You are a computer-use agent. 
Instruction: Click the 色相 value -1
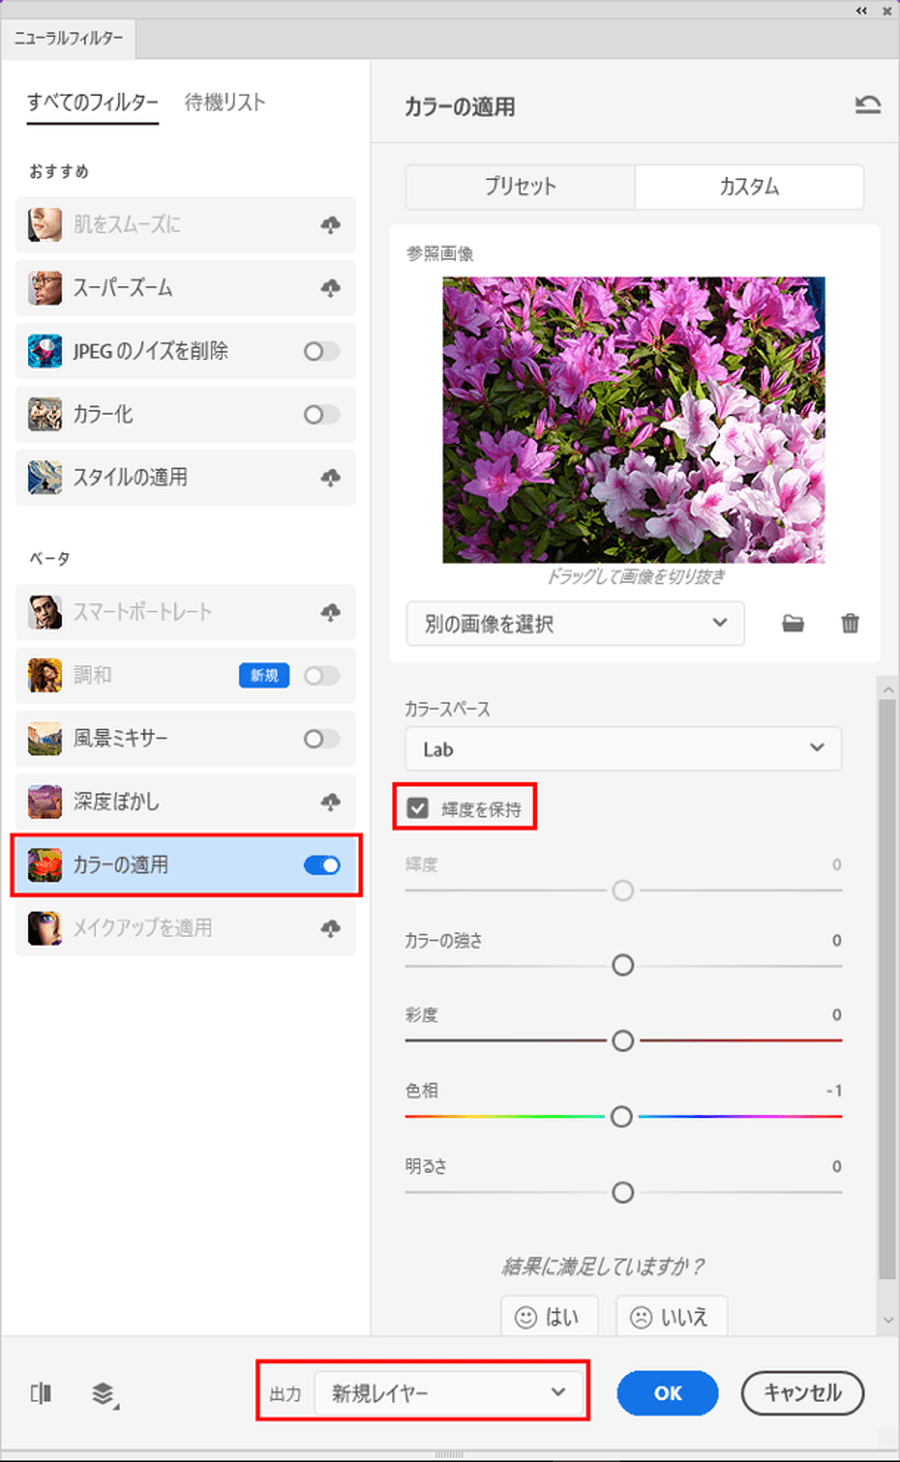[834, 1091]
